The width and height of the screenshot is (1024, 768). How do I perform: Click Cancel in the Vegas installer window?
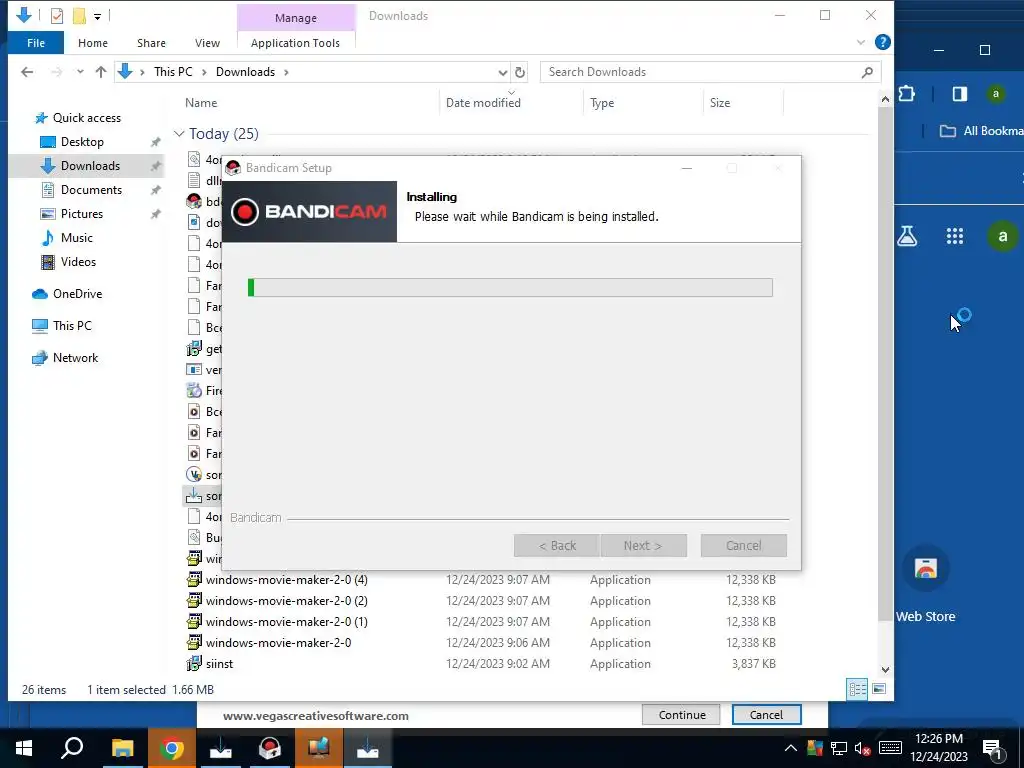point(766,715)
